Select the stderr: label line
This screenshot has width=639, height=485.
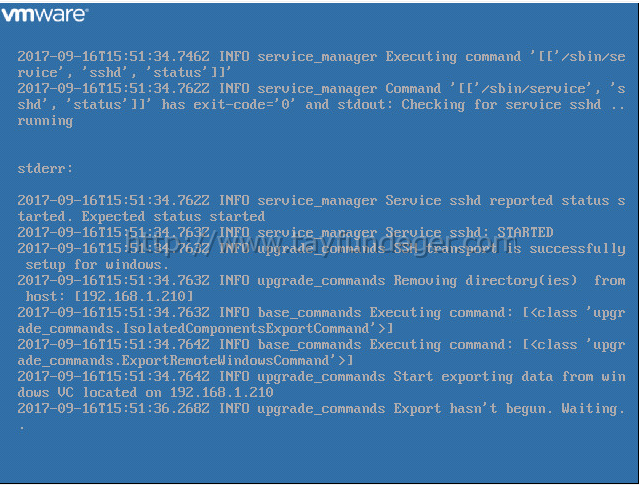(x=45, y=168)
